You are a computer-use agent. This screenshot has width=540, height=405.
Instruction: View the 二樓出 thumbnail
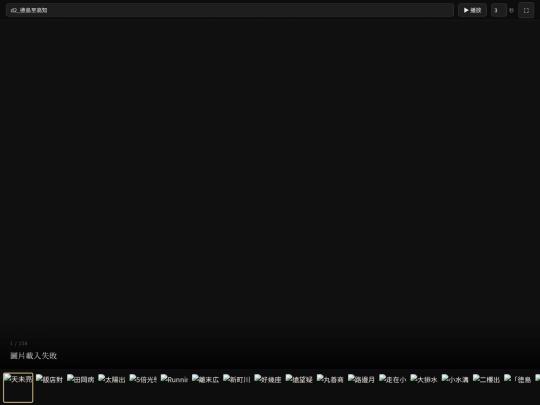pos(487,387)
